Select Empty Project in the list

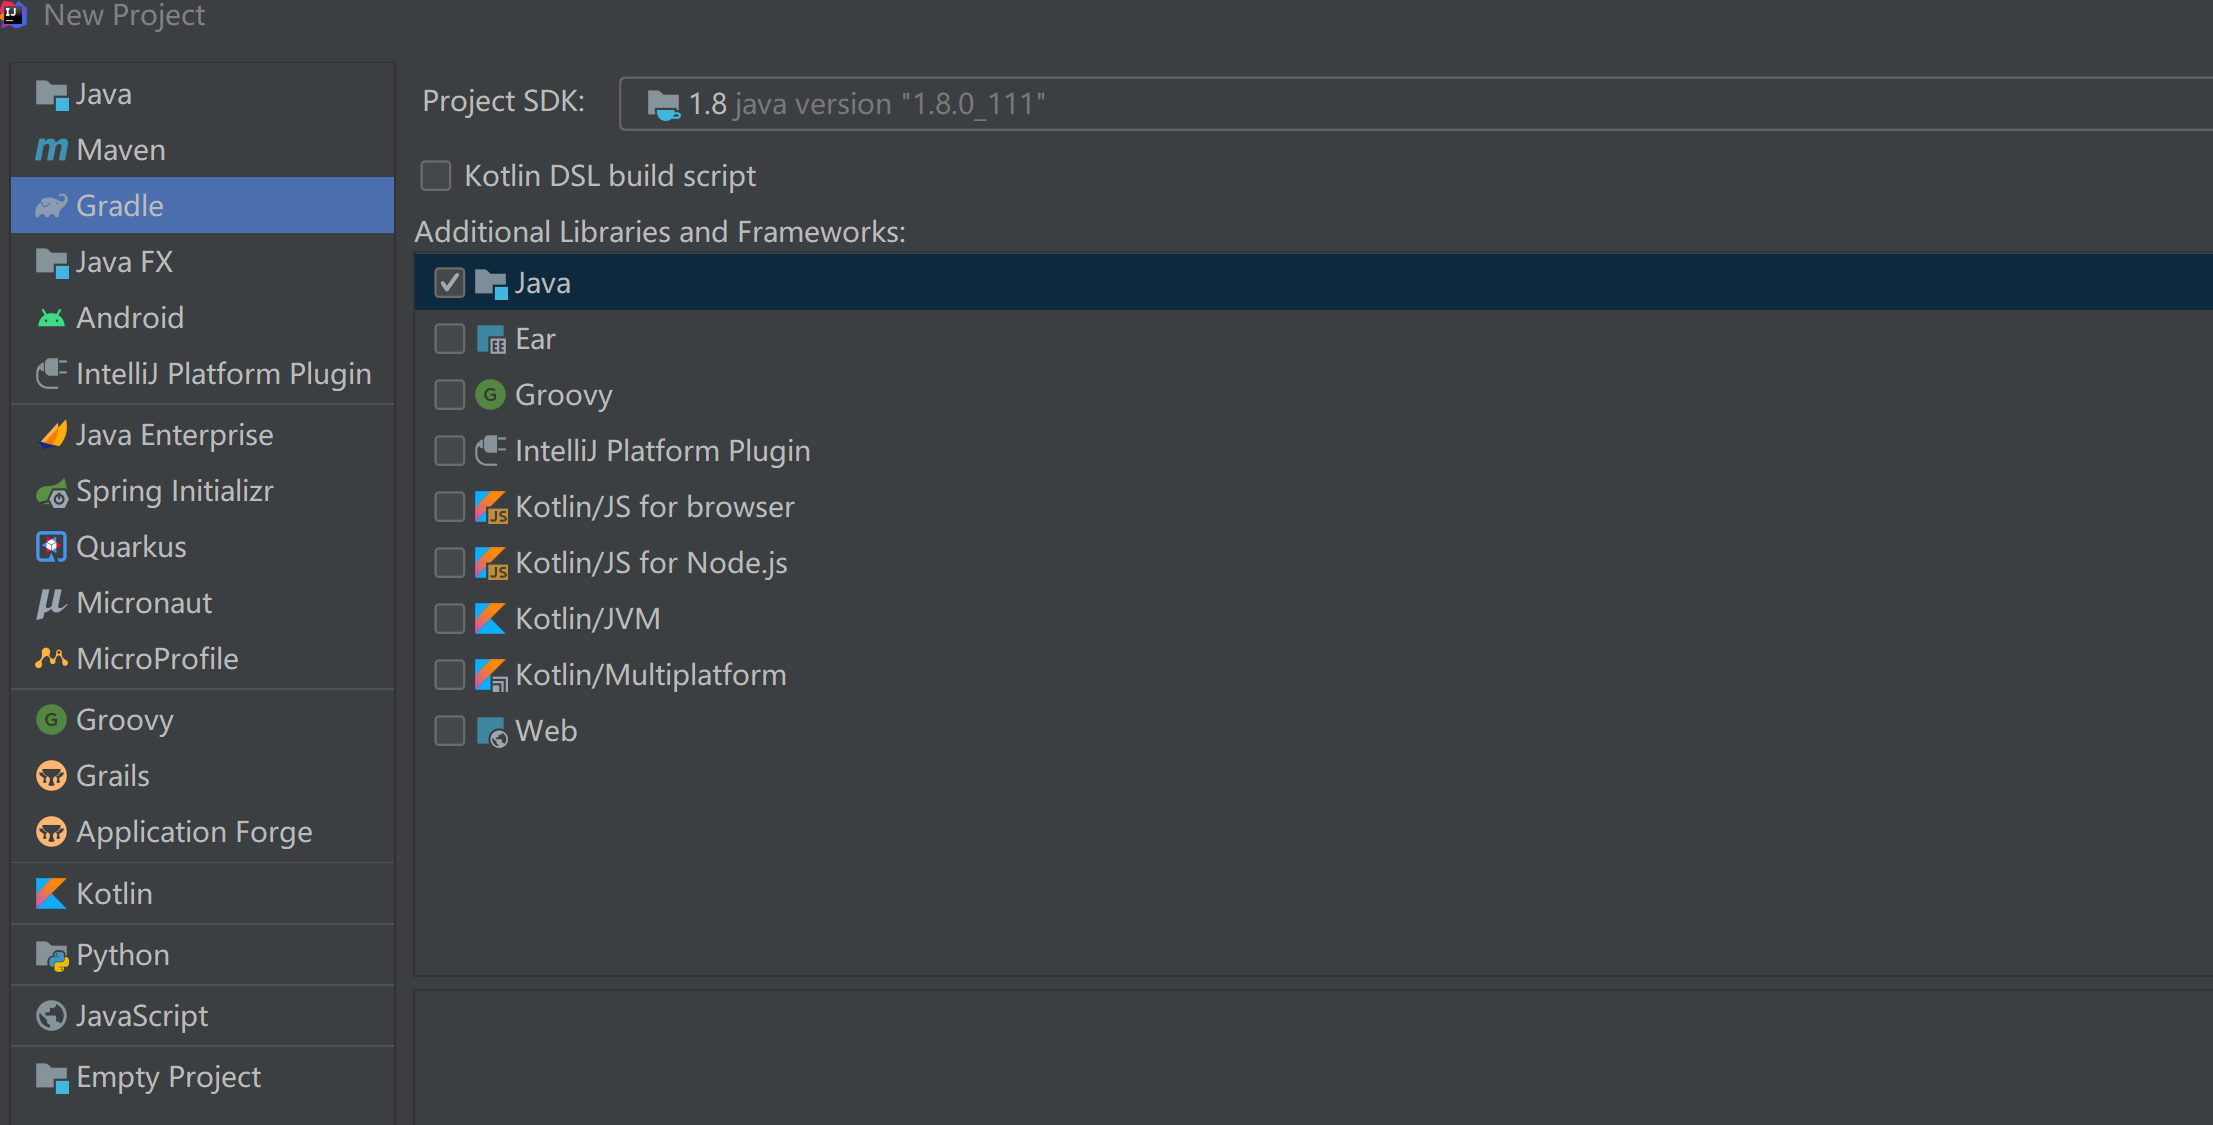pos(168,1077)
